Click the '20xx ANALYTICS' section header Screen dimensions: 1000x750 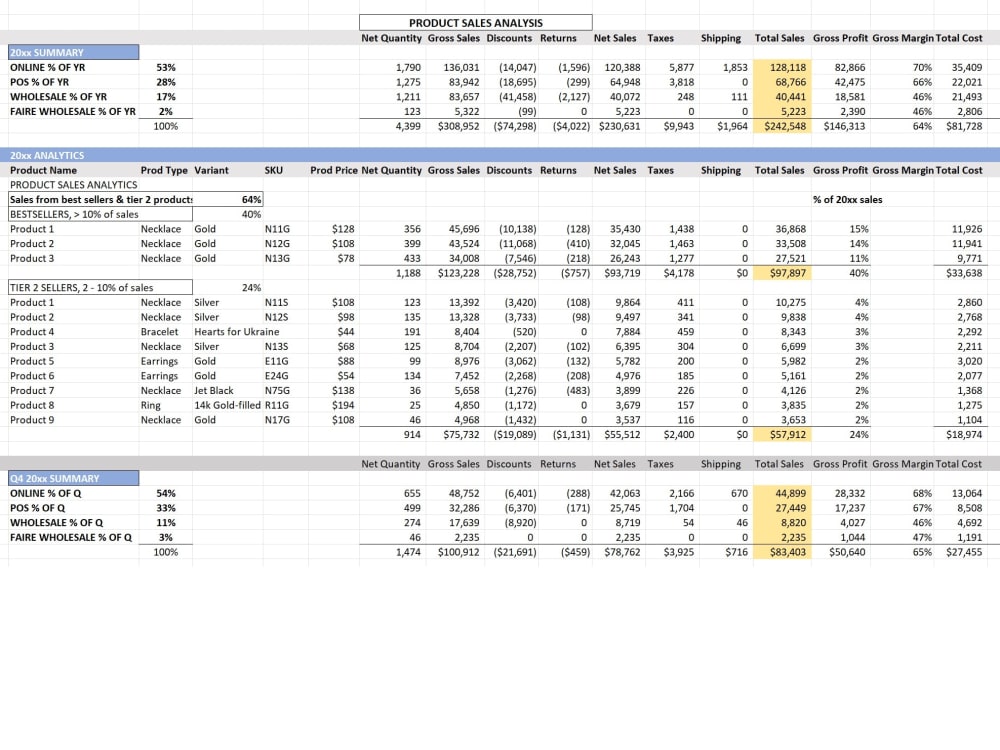tap(47, 155)
